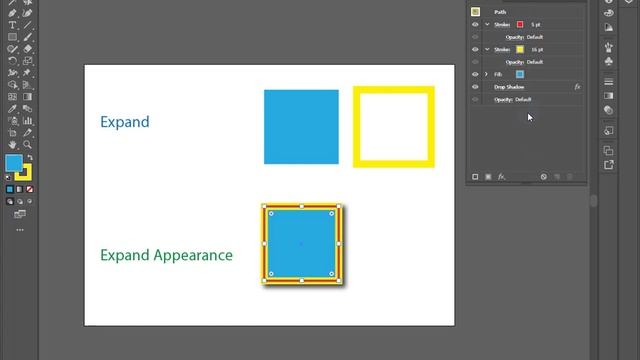Select the Width warp tool
The width and height of the screenshot is (640, 360).
pos(12,73)
